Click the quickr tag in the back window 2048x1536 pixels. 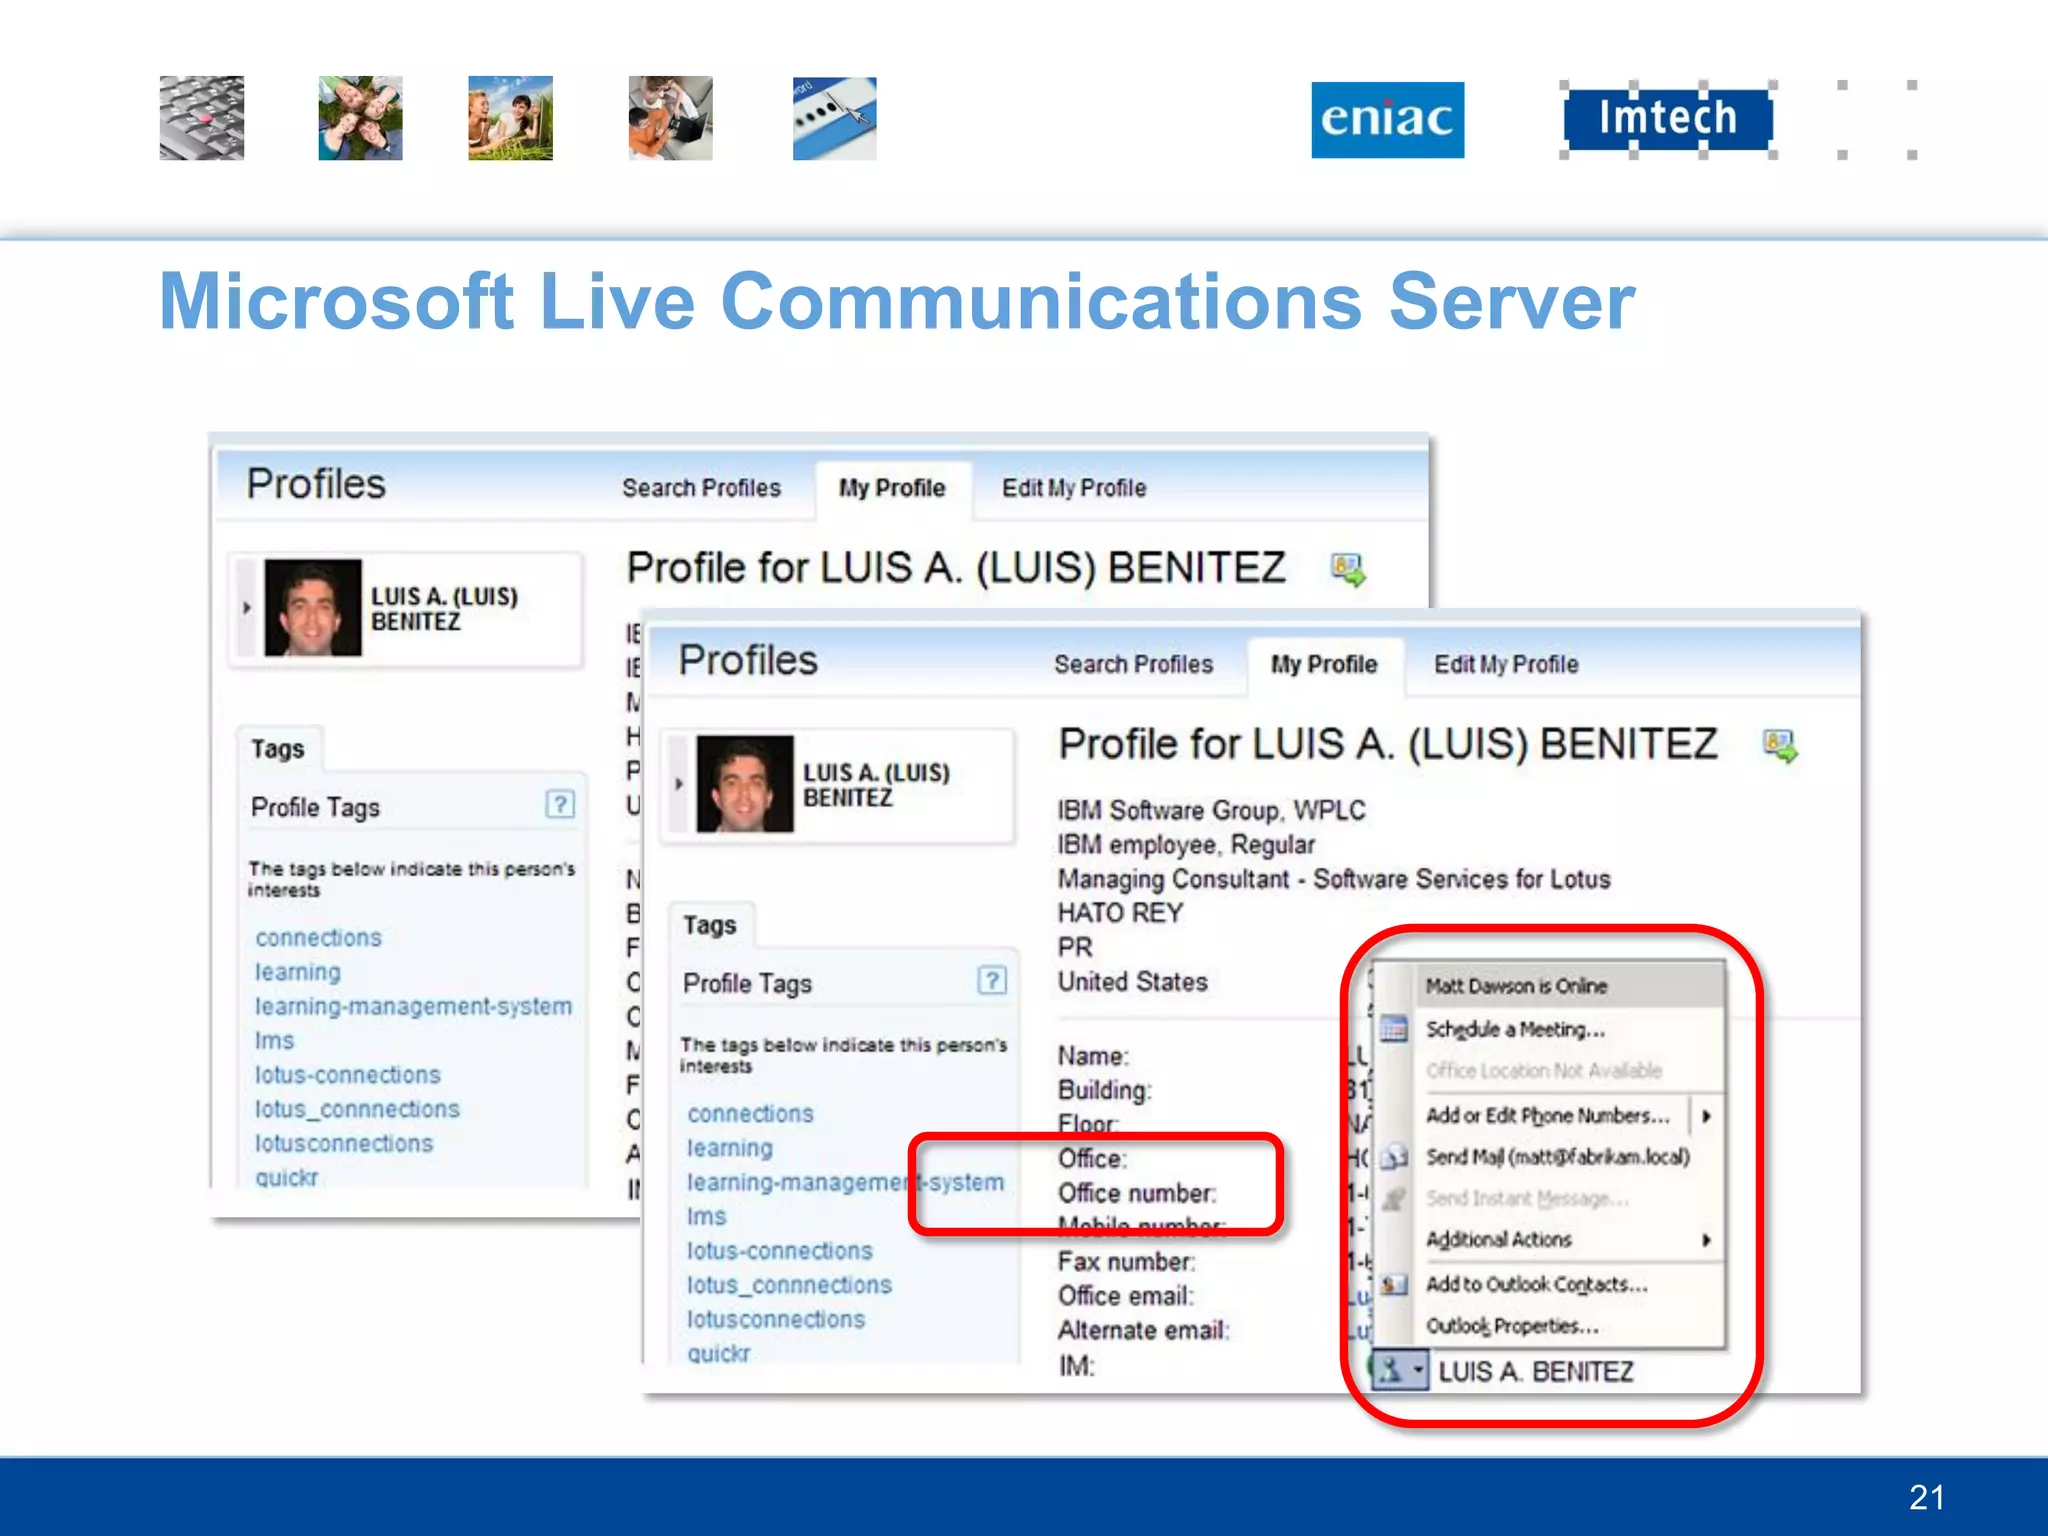(x=286, y=1178)
